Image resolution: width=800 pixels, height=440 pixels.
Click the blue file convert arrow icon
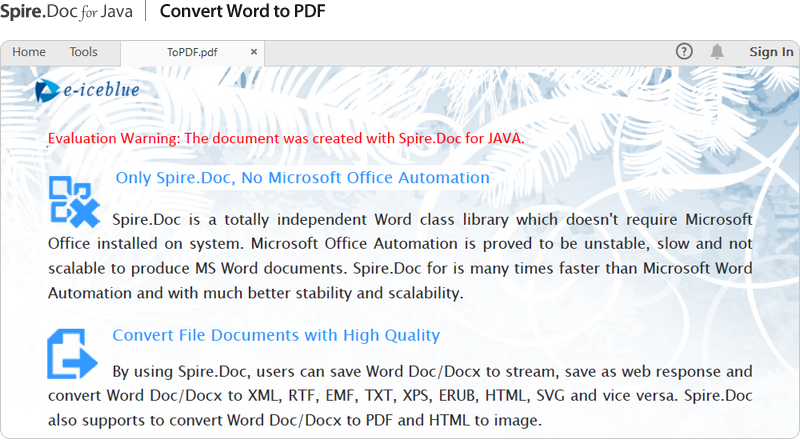72,355
